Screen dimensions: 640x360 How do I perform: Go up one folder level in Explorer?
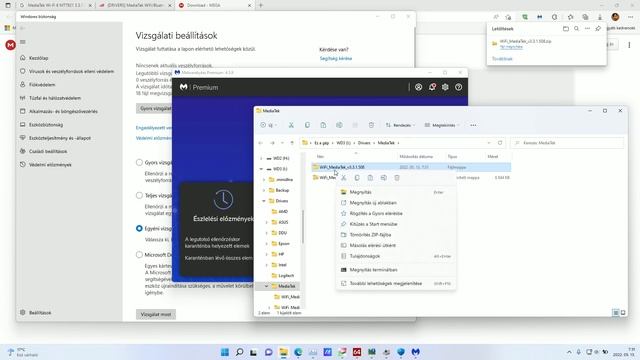292,143
